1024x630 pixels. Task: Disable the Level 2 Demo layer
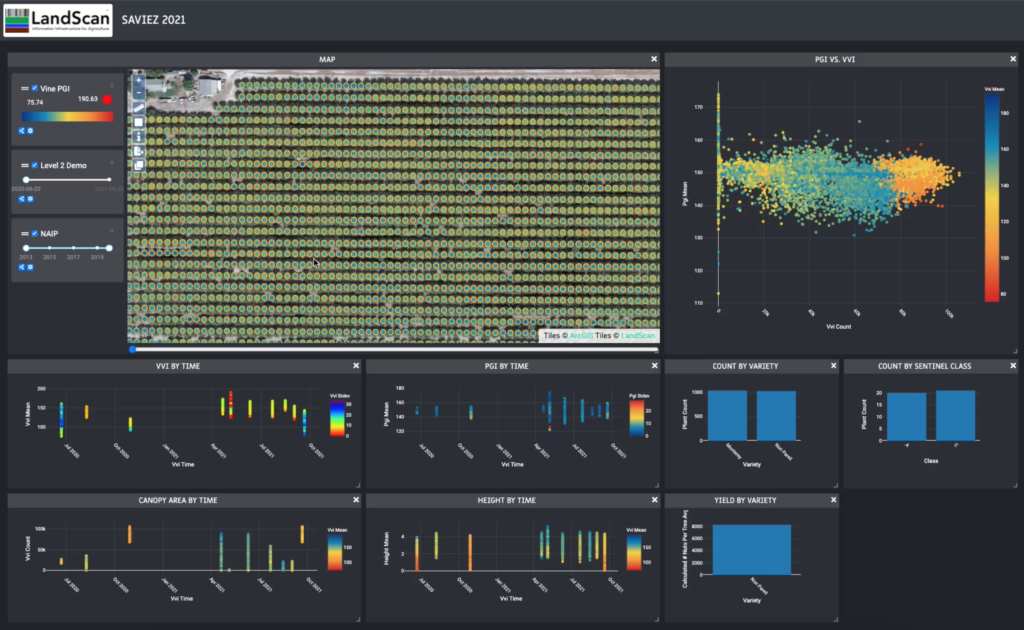coord(34,165)
